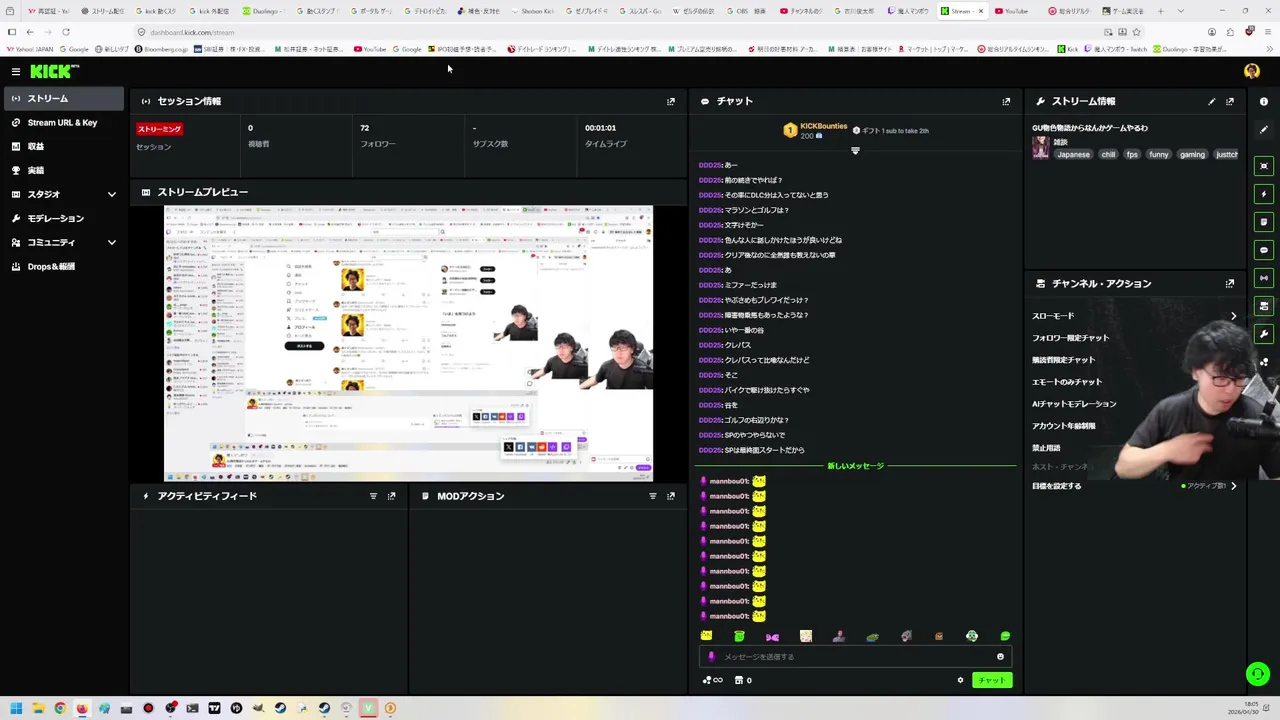Viewport: 1280px width, 720px height.
Task: Insert the green headphones emote from quick bar
Action: [x=971, y=636]
